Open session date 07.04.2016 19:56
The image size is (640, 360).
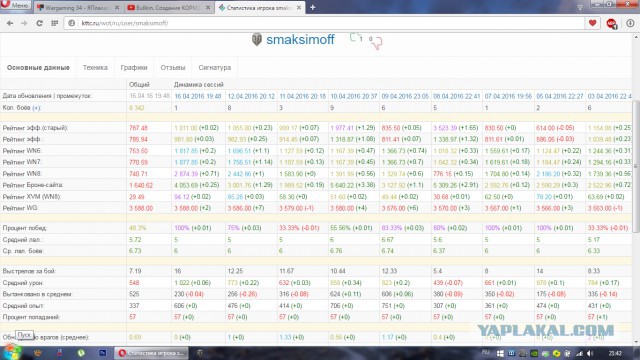(508, 96)
